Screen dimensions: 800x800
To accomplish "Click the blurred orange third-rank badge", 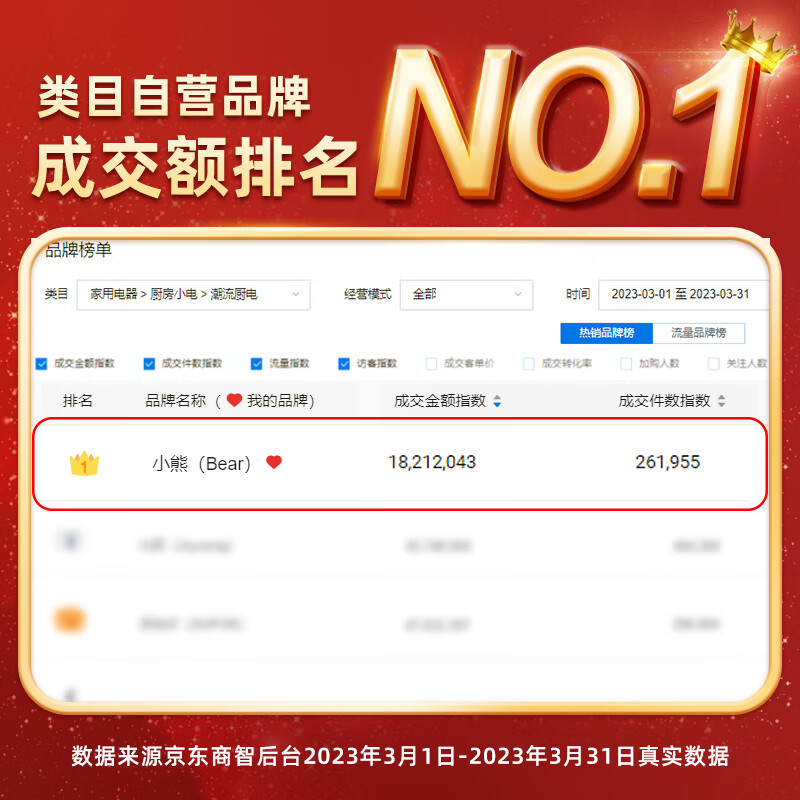I will pyautogui.click(x=70, y=620).
